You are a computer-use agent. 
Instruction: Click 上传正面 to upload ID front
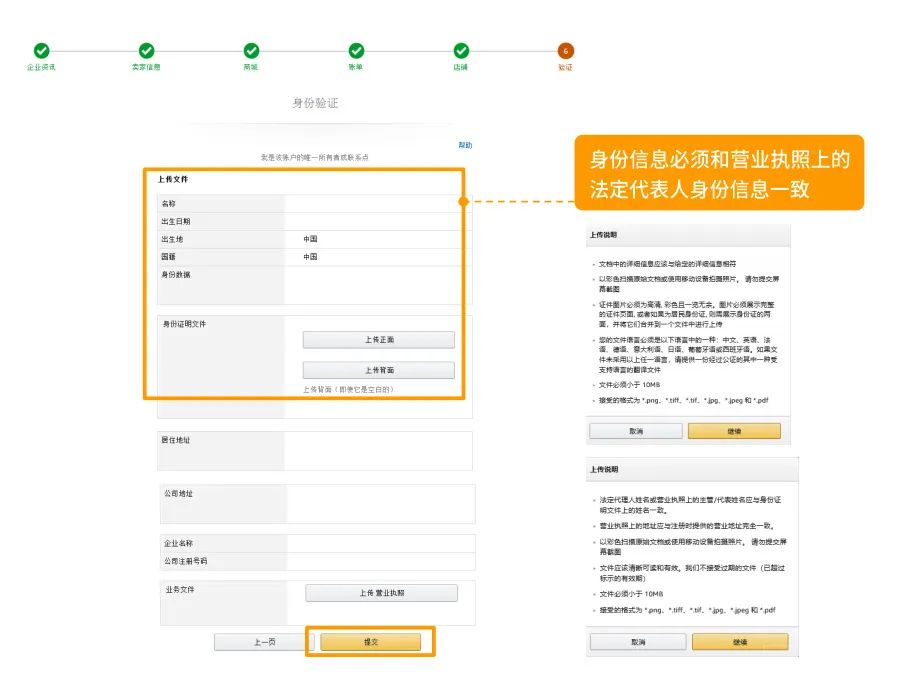pyautogui.click(x=379, y=340)
